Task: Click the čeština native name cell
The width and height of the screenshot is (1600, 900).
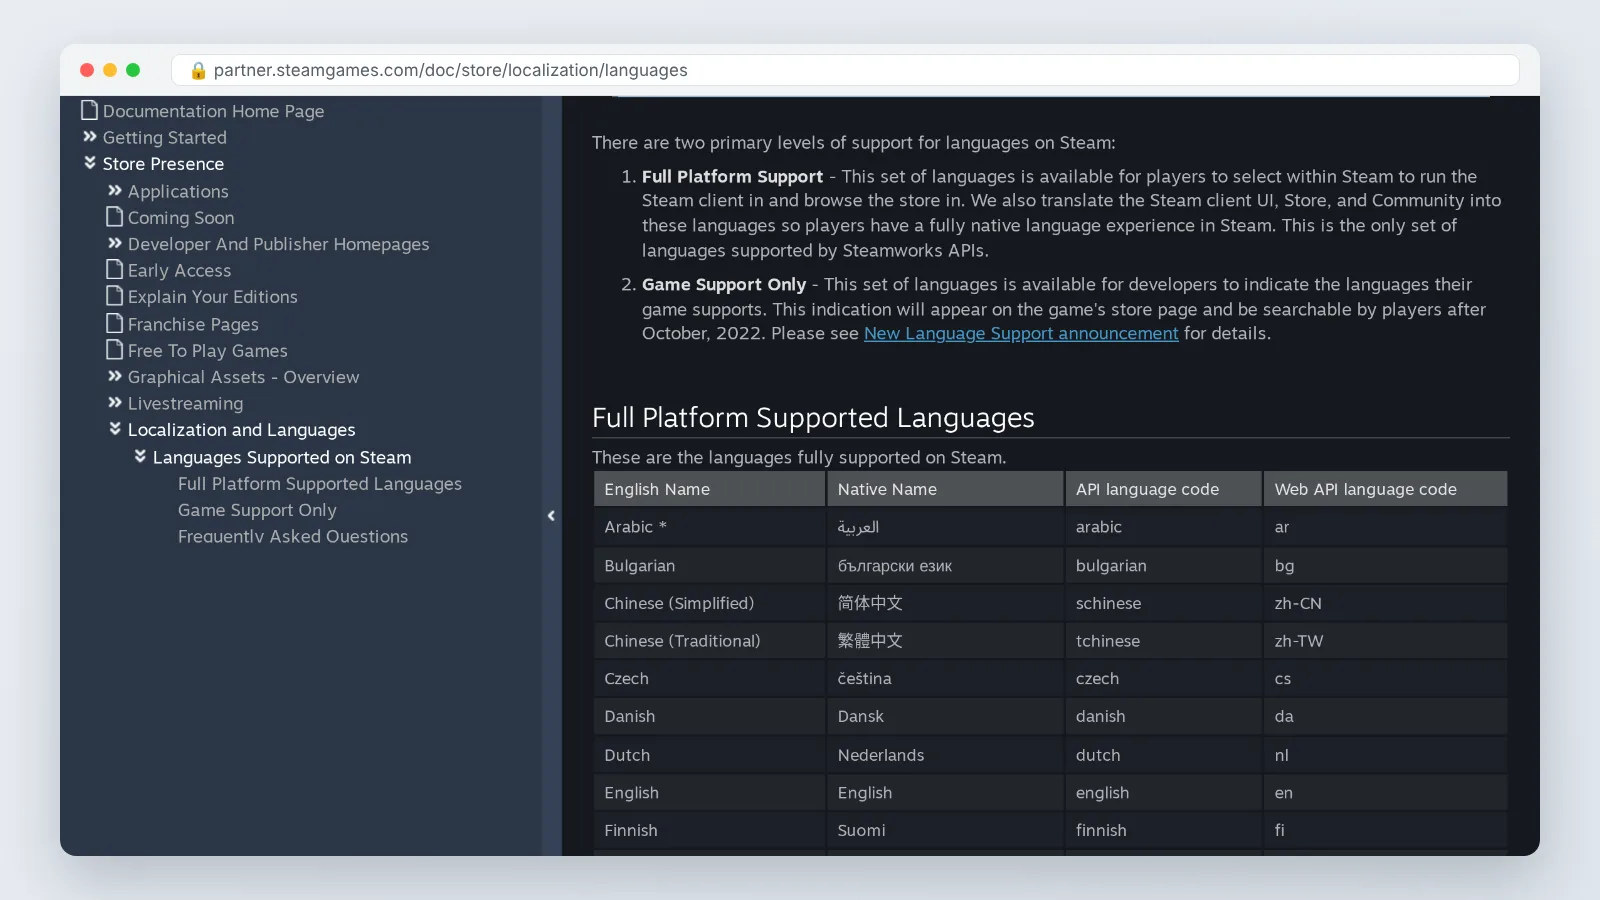Action: [x=945, y=679]
